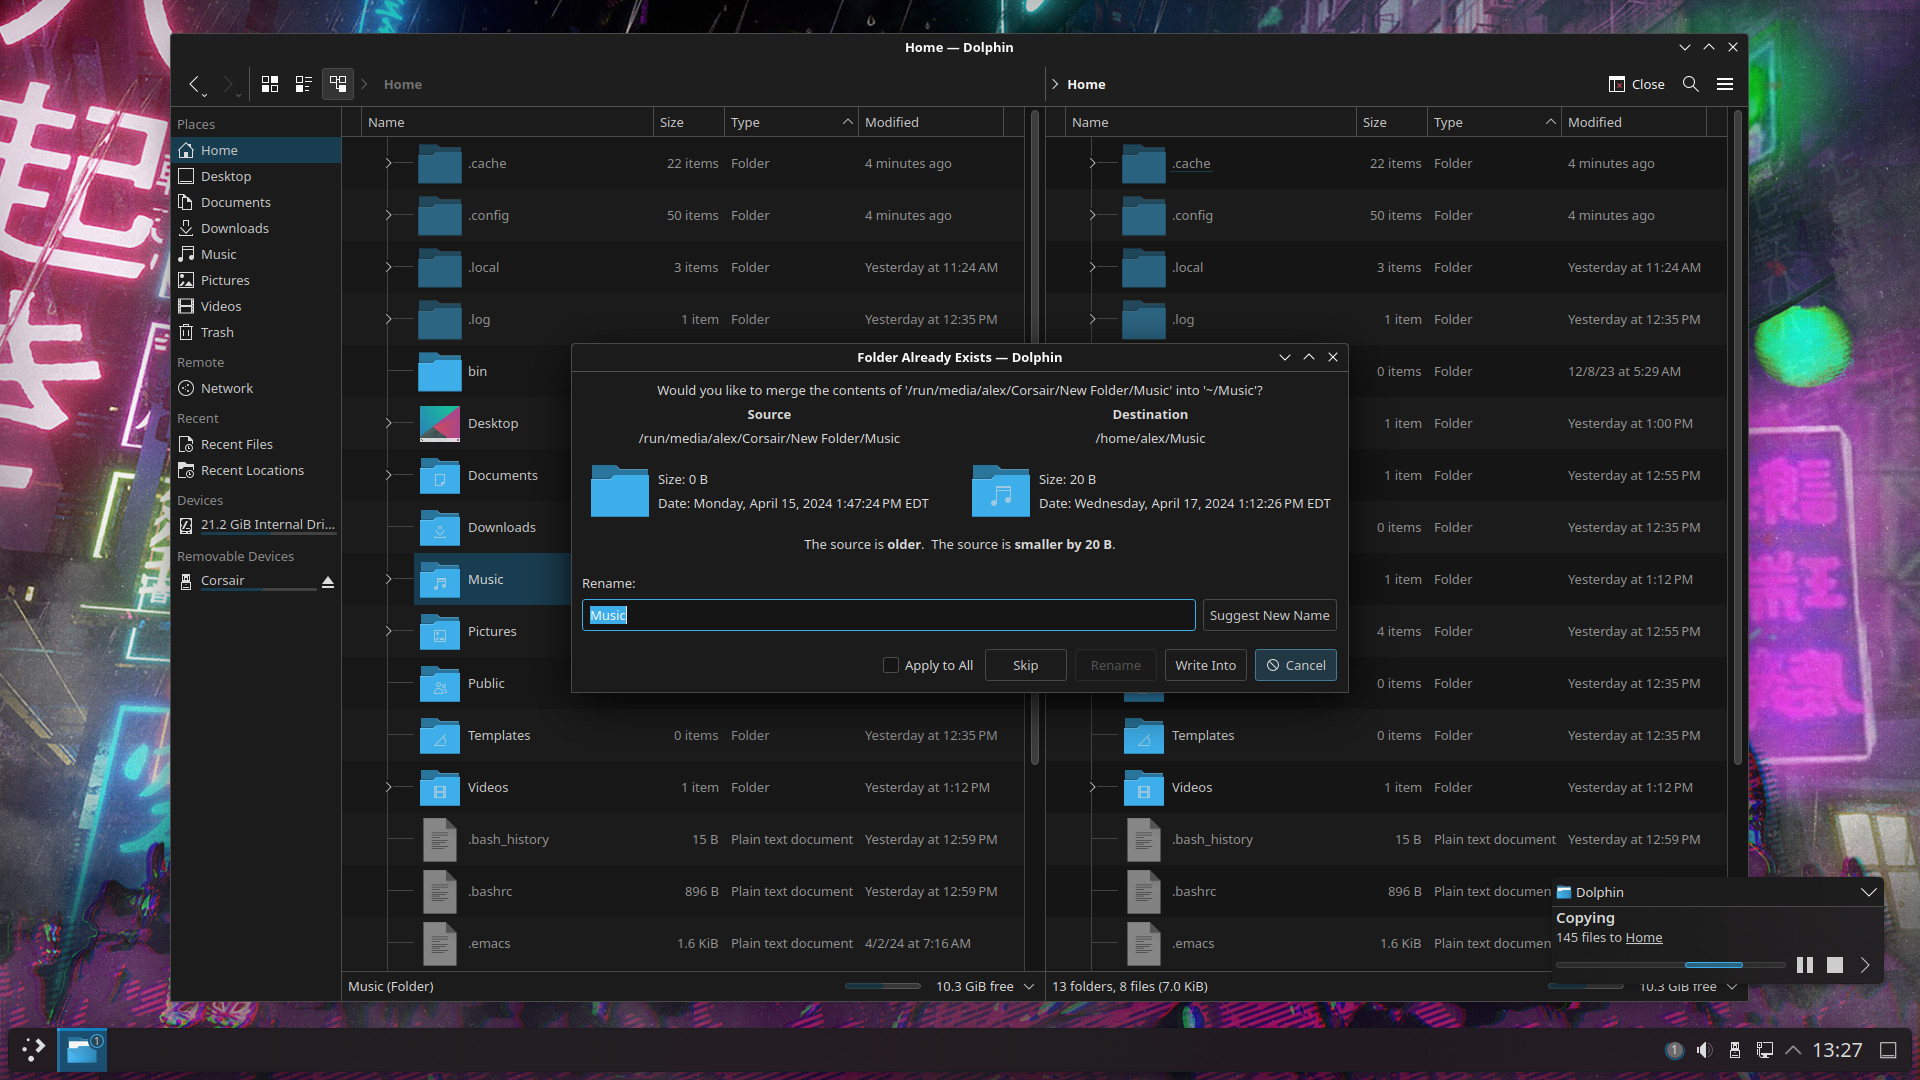The height and width of the screenshot is (1080, 1920).
Task: Expand Desktop folder in left pane
Action: [x=388, y=423]
